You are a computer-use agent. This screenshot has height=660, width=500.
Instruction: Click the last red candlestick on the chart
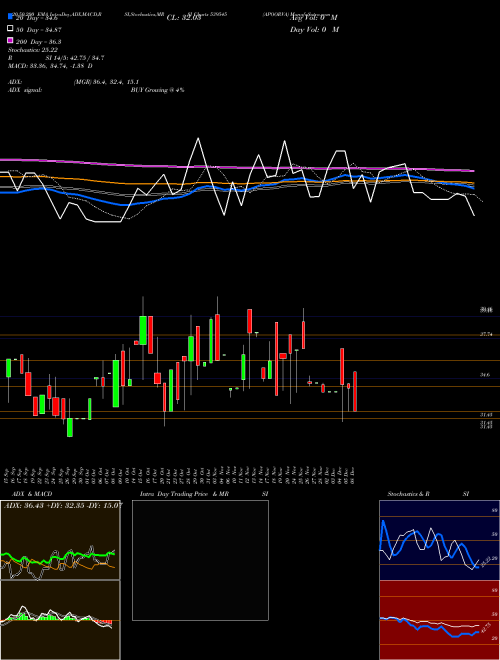point(355,391)
